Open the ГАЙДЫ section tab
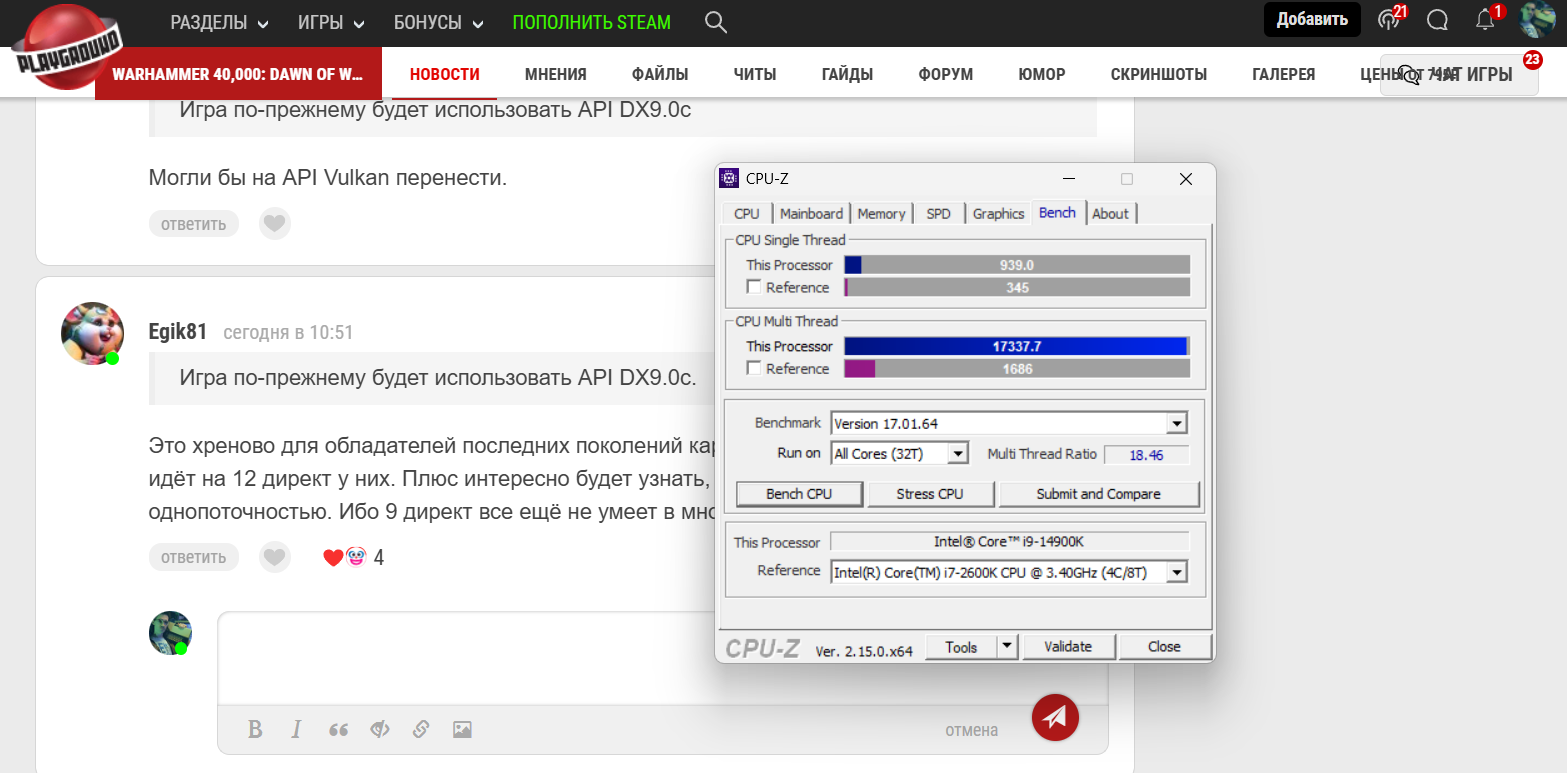 tap(847, 74)
